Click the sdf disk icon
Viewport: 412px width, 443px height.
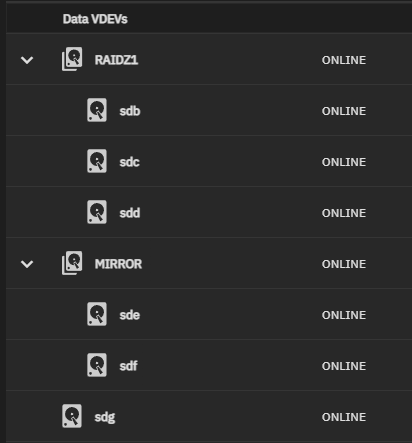click(x=97, y=365)
